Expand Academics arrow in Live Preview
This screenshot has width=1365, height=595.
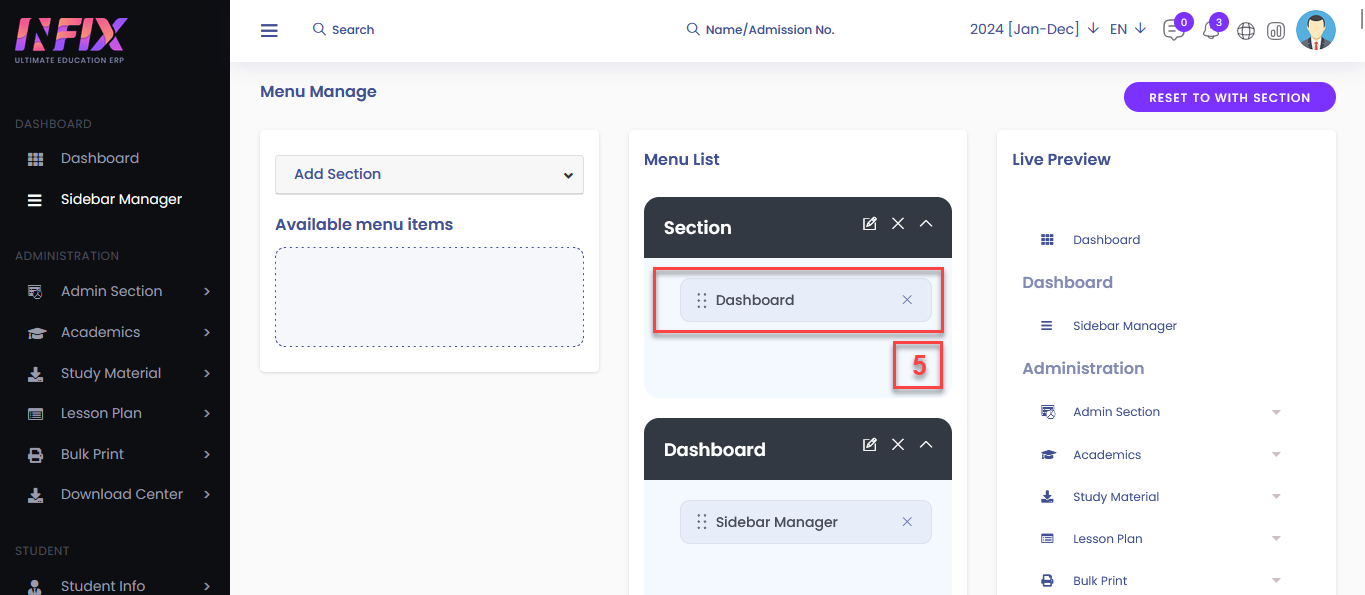(1276, 455)
